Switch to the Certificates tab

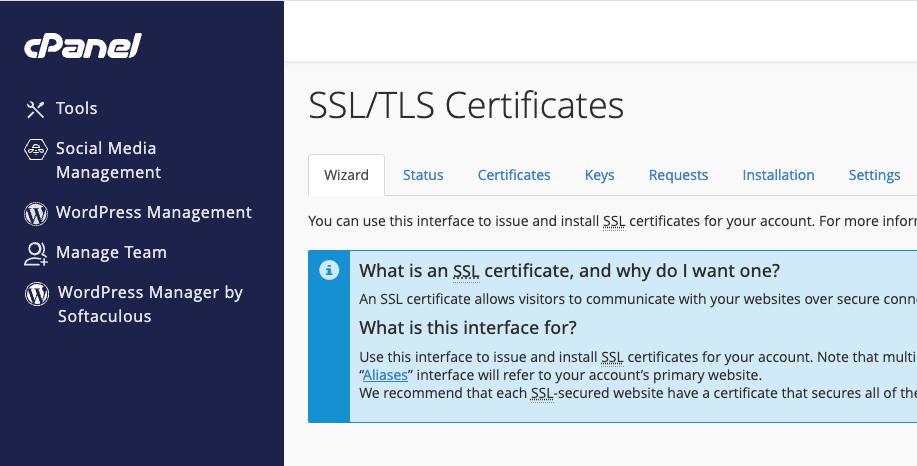coord(514,175)
